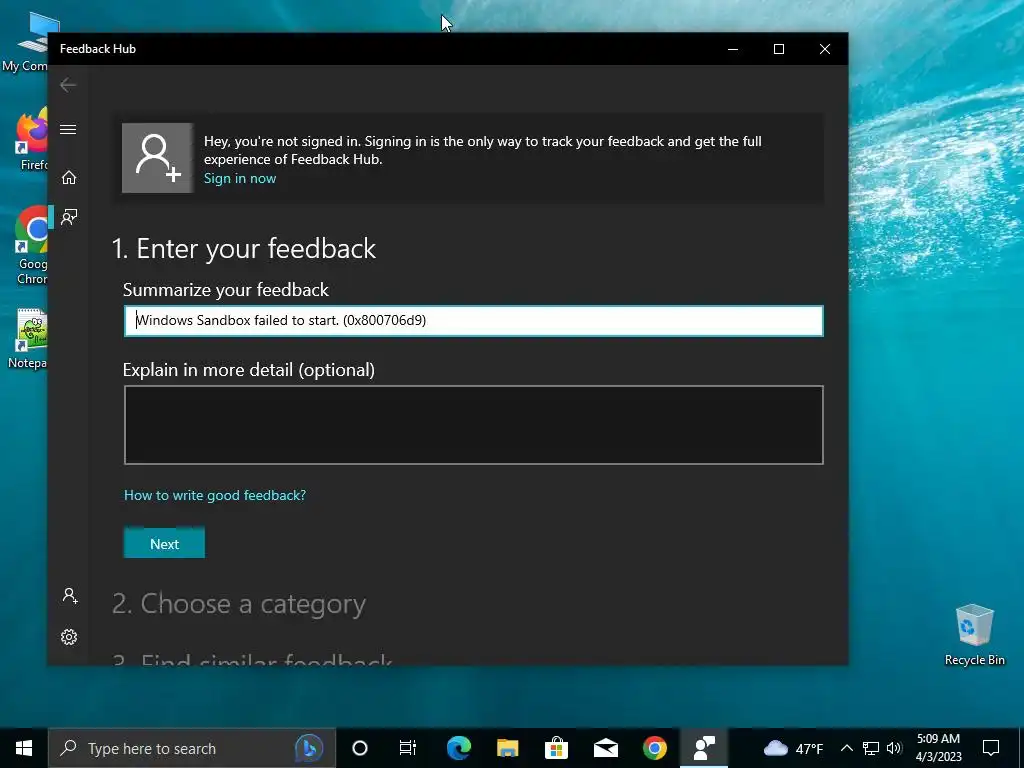The image size is (1024, 768).
Task: Click the add account icon in sidebar
Action: point(70,596)
